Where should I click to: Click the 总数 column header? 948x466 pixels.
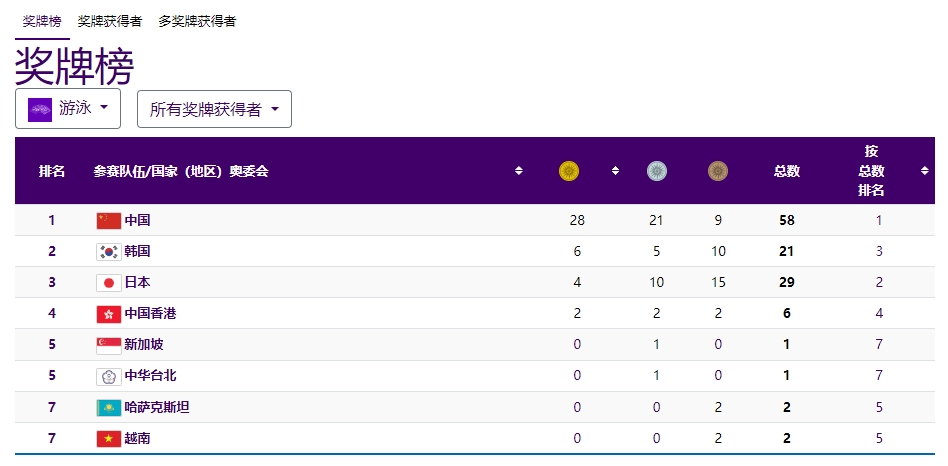click(786, 171)
